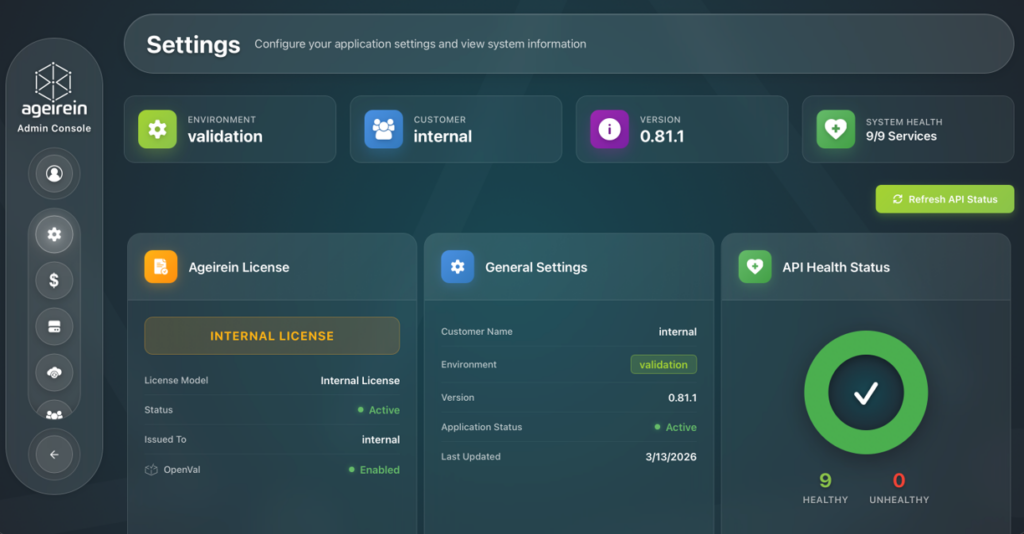
Task: Open the cloud icon in sidebar
Action: (54, 372)
